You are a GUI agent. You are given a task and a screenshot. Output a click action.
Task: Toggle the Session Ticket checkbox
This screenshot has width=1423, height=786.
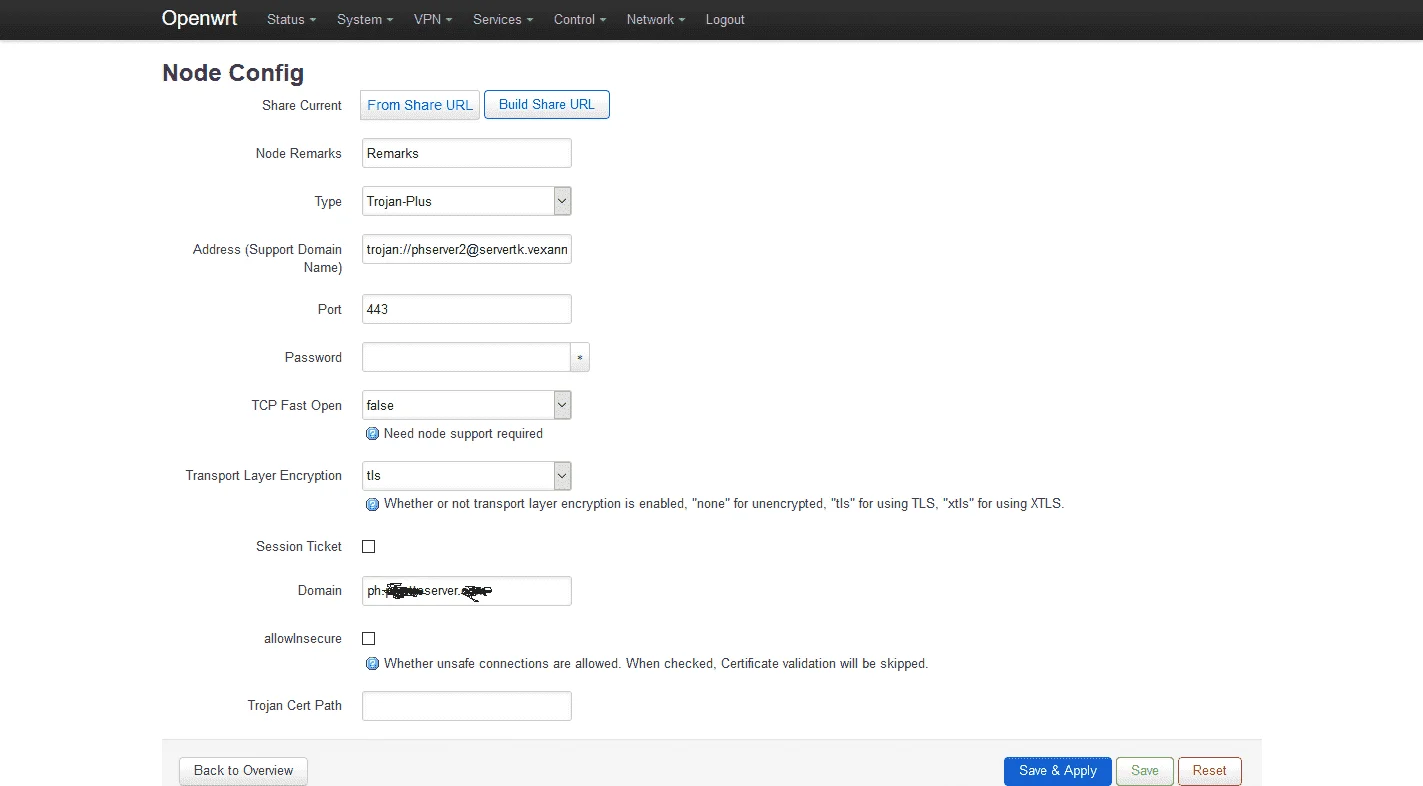368,547
